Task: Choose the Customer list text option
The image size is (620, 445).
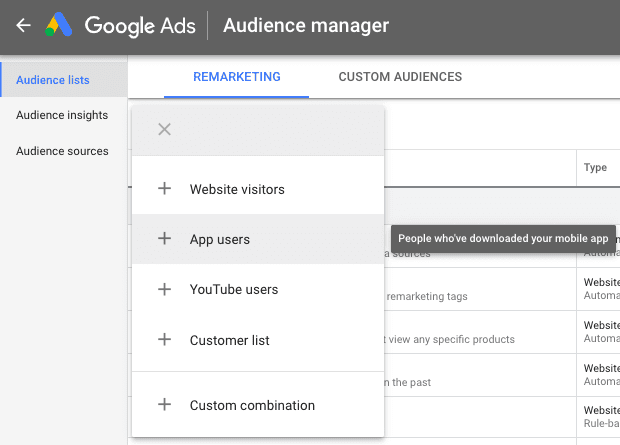Action: pyautogui.click(x=230, y=340)
